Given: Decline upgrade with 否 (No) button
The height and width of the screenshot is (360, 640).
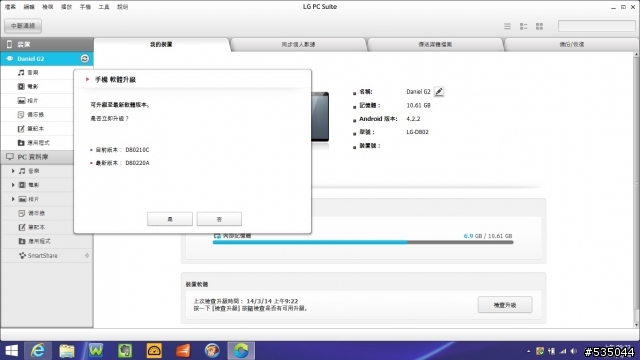Looking at the screenshot, I should pos(219,219).
